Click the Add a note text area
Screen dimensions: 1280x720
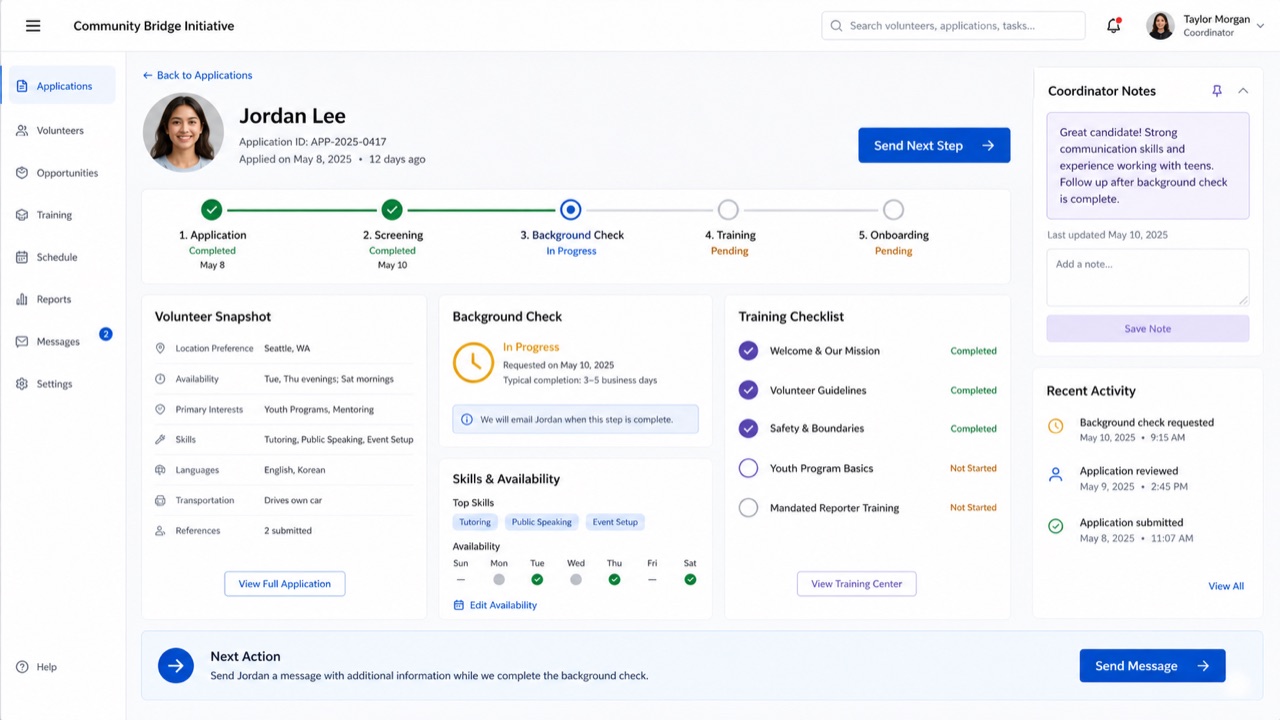pos(1148,278)
